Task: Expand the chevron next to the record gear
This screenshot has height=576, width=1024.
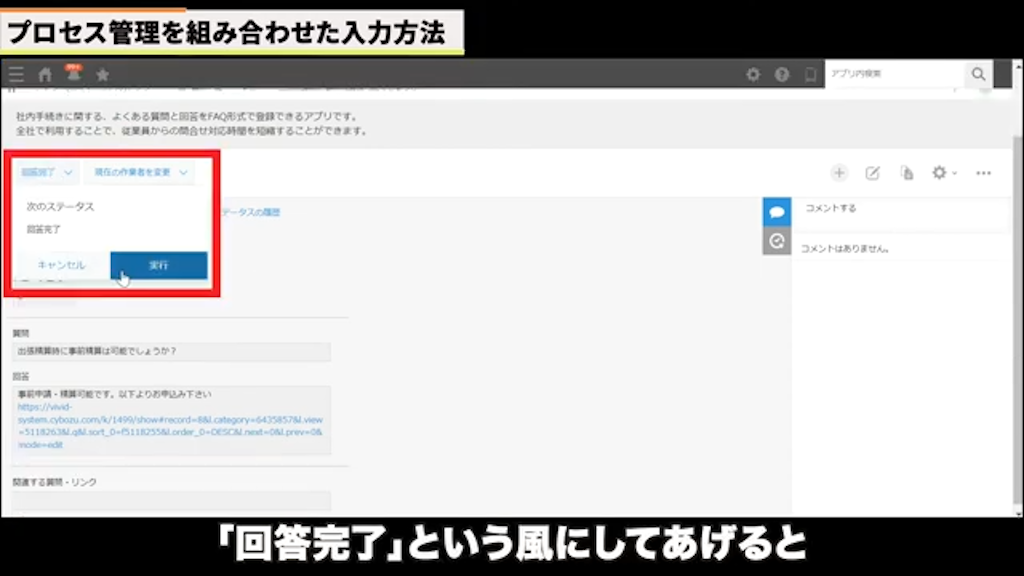Action: [954, 172]
